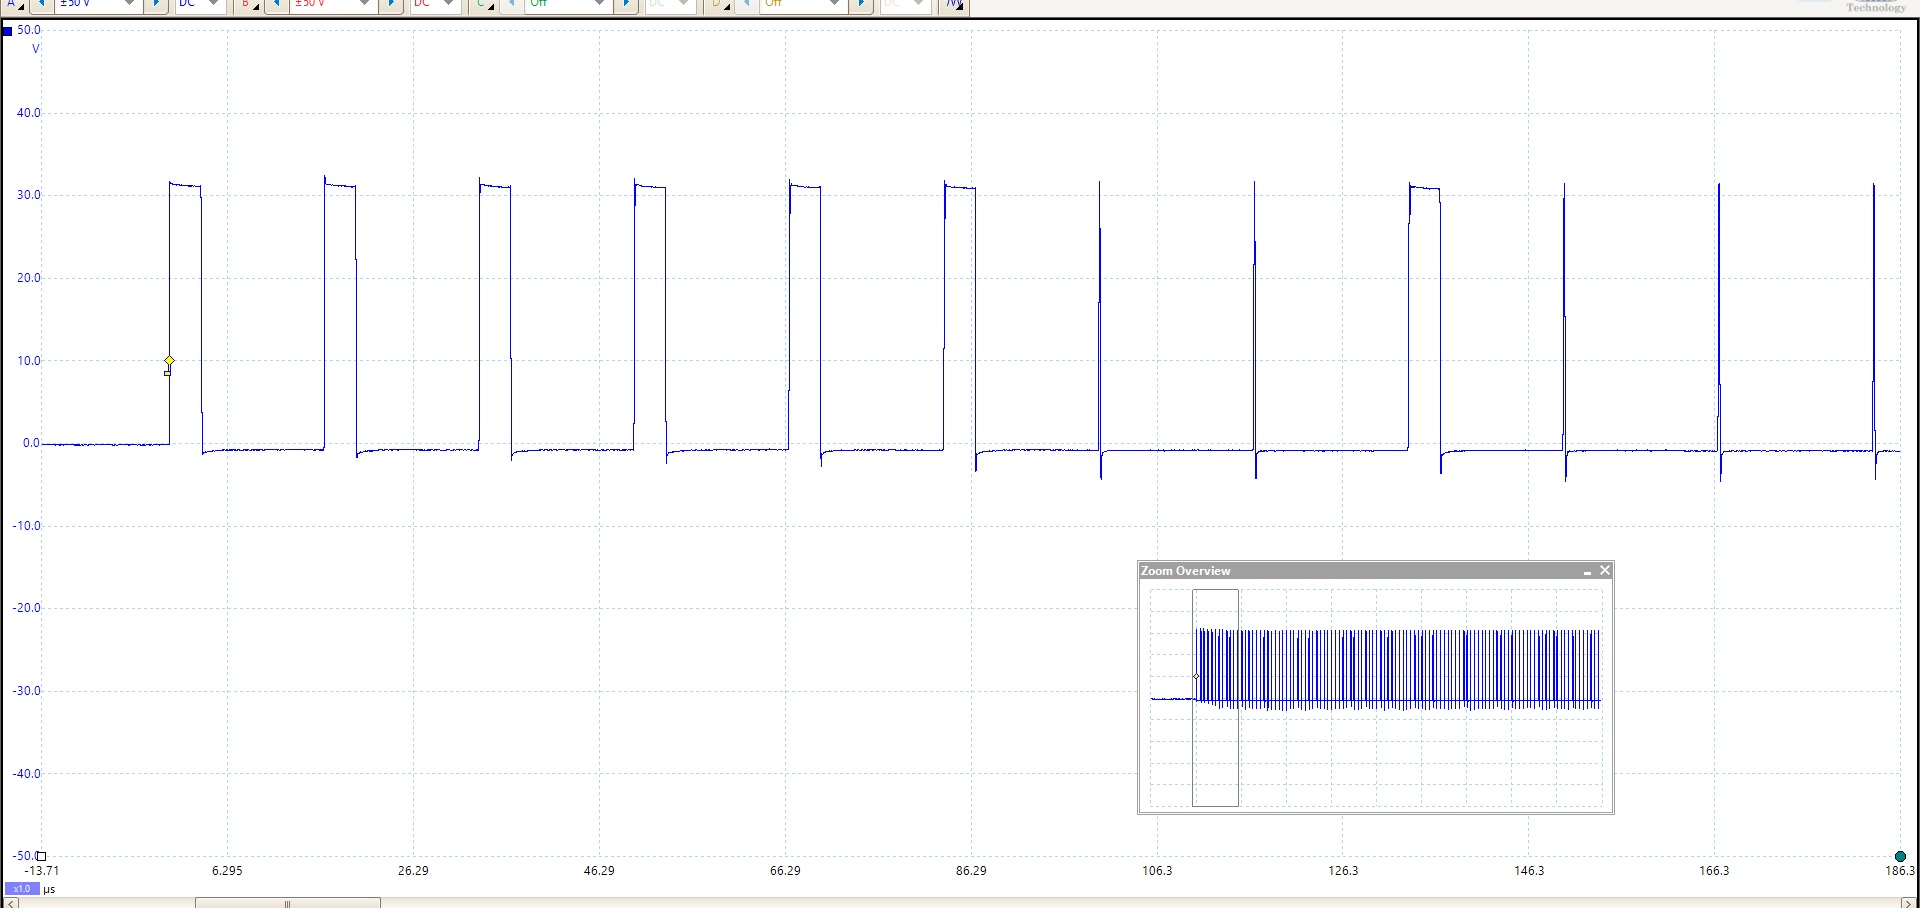The image size is (1920, 908).
Task: Click the -13.71 time axis label
Action: pyautogui.click(x=42, y=871)
